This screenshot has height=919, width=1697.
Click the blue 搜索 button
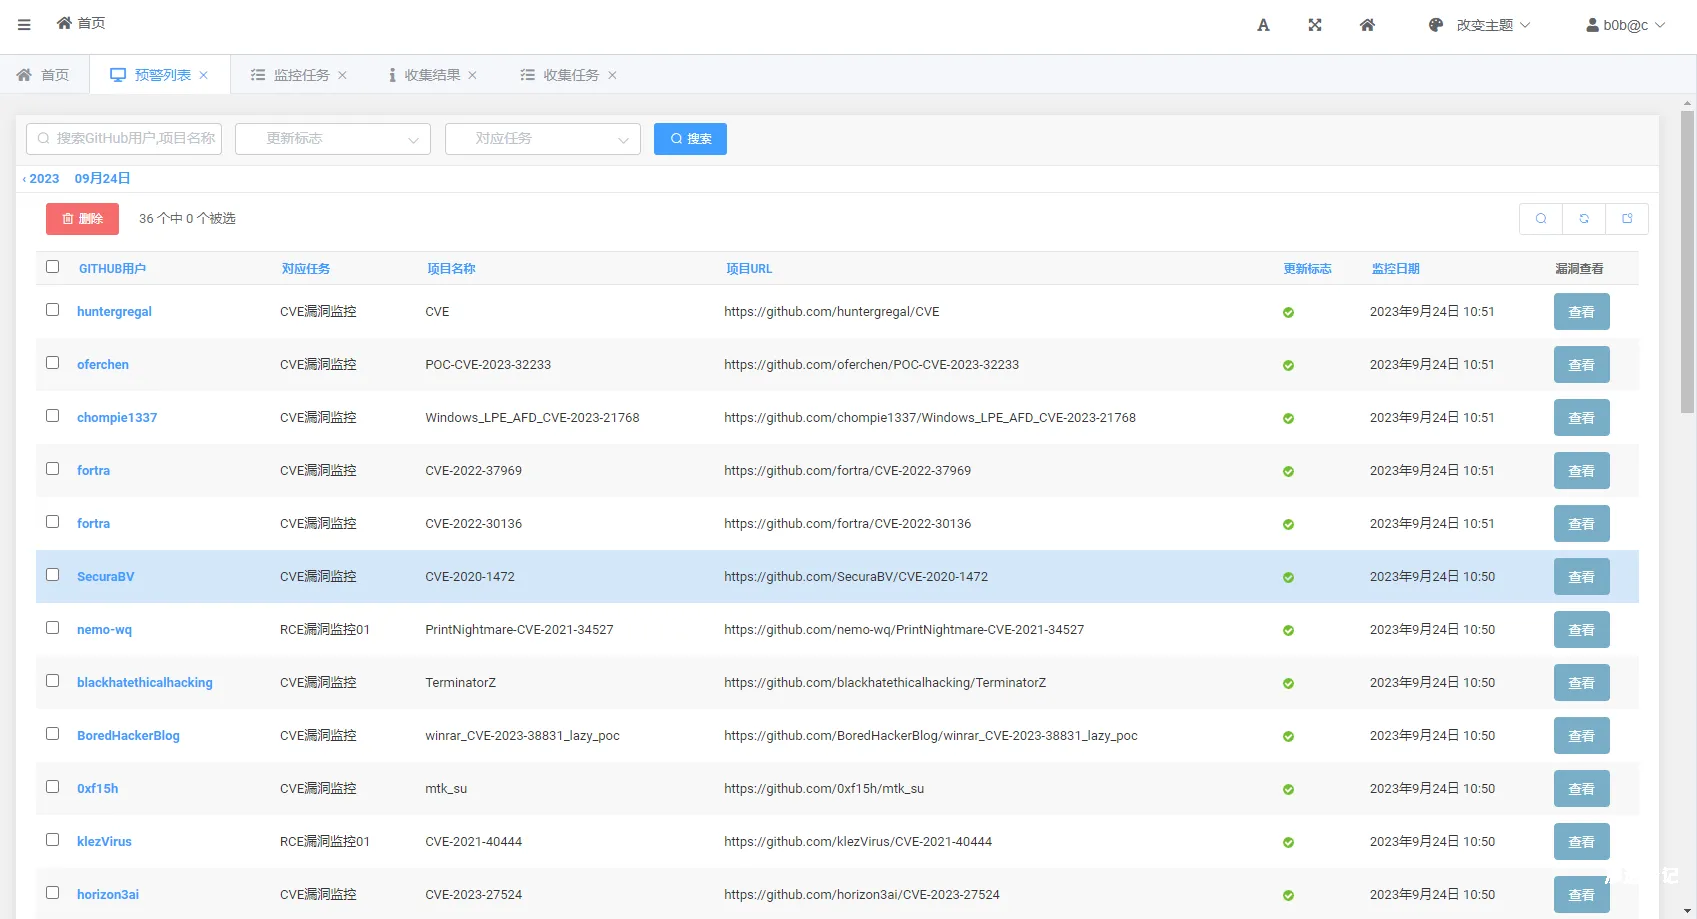click(690, 139)
